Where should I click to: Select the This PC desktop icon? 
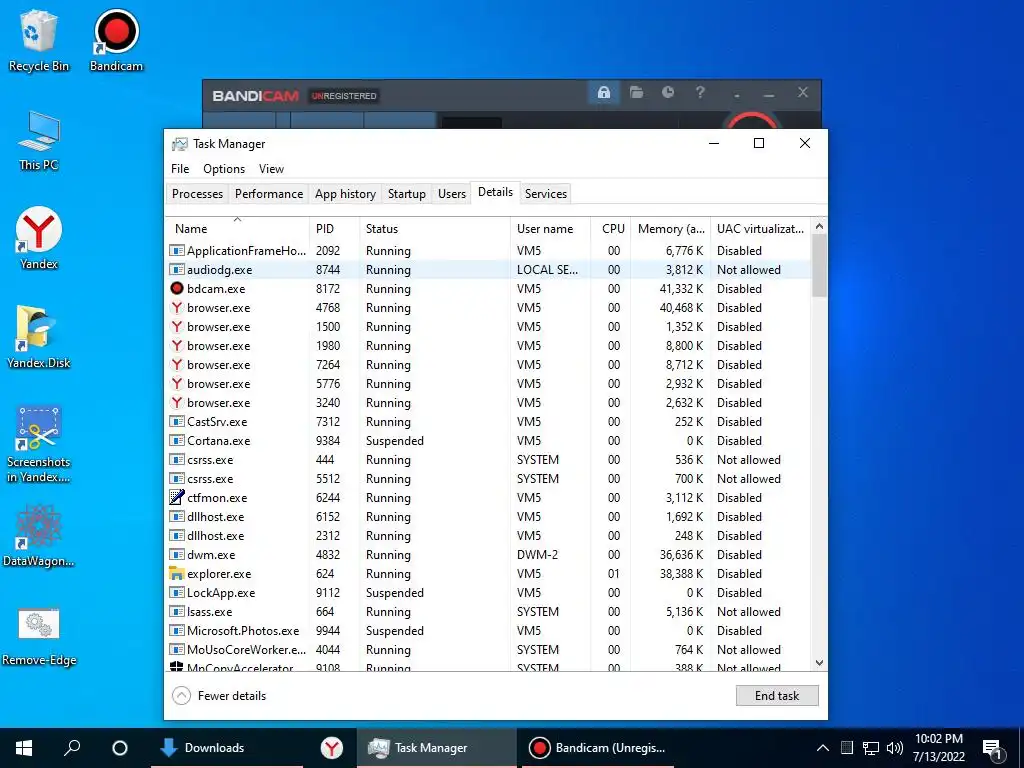39,140
